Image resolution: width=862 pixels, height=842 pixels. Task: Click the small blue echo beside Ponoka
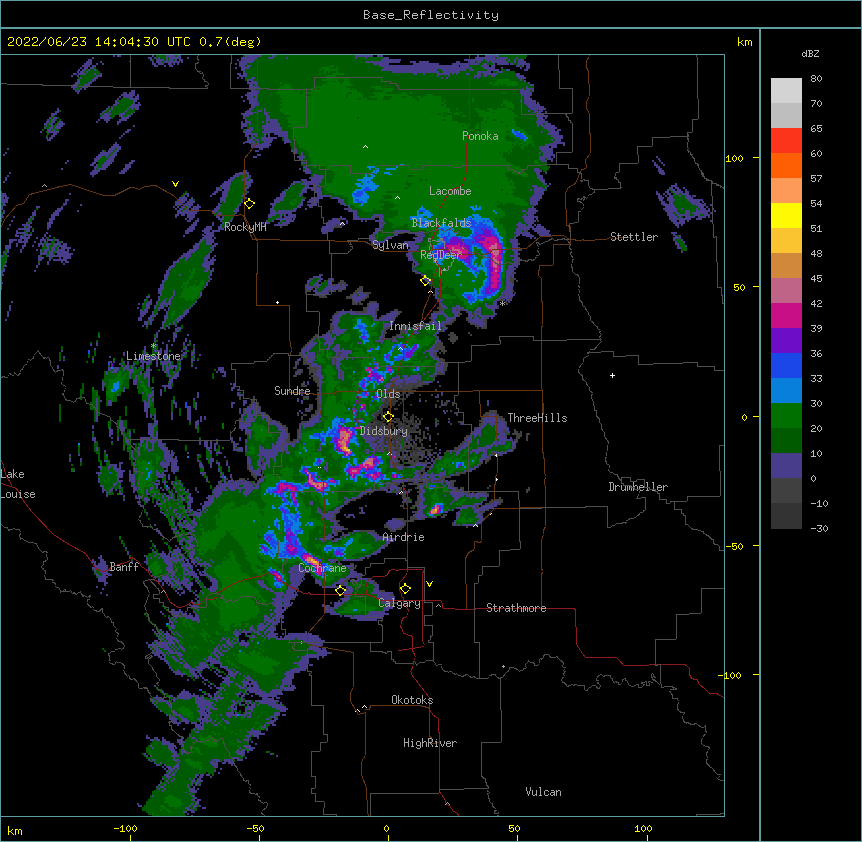point(520,134)
